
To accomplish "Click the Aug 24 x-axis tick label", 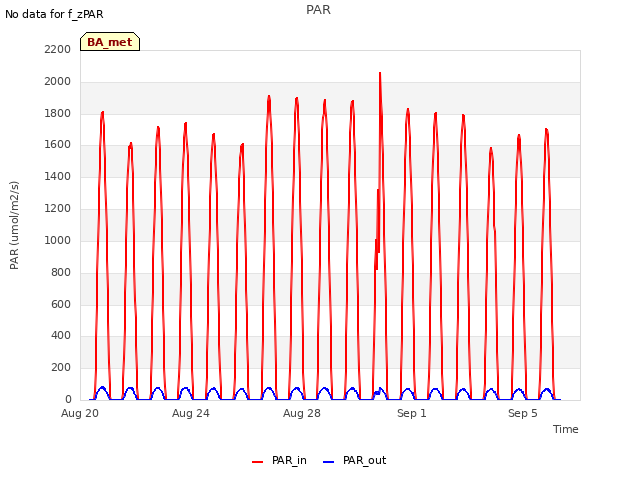I will [191, 413].
